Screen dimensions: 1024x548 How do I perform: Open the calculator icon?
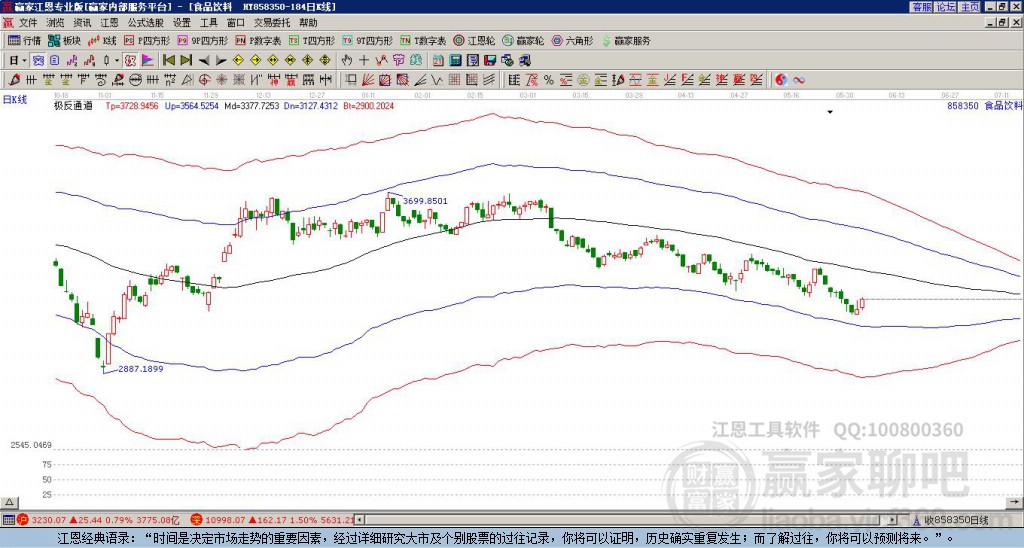(456, 61)
